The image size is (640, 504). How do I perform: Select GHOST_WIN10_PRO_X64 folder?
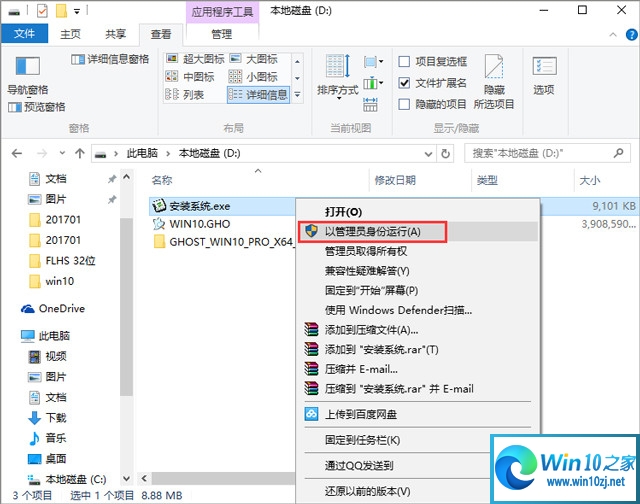pyautogui.click(x=223, y=242)
